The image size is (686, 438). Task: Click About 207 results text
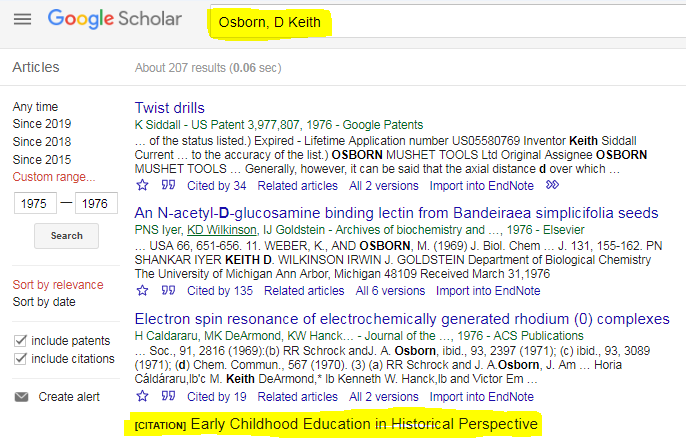(x=208, y=68)
